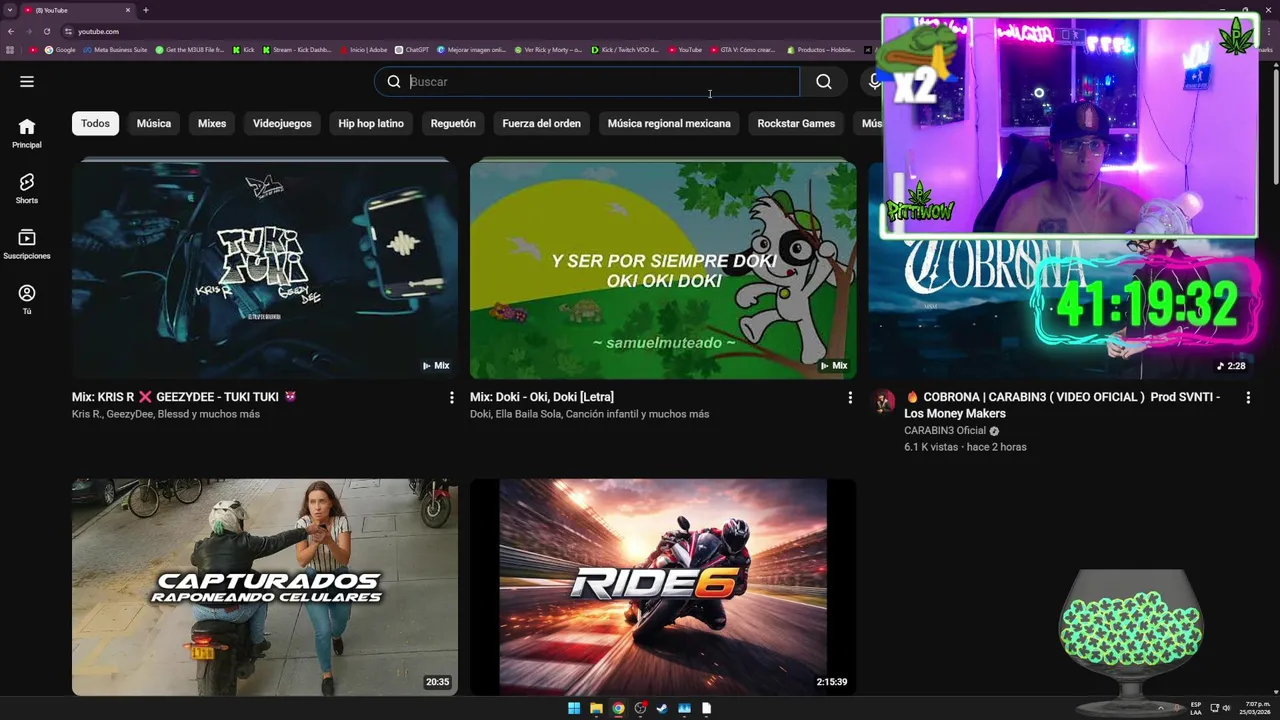
Task: Open ESP LAA keyboard language switcher
Action: (x=1196, y=708)
